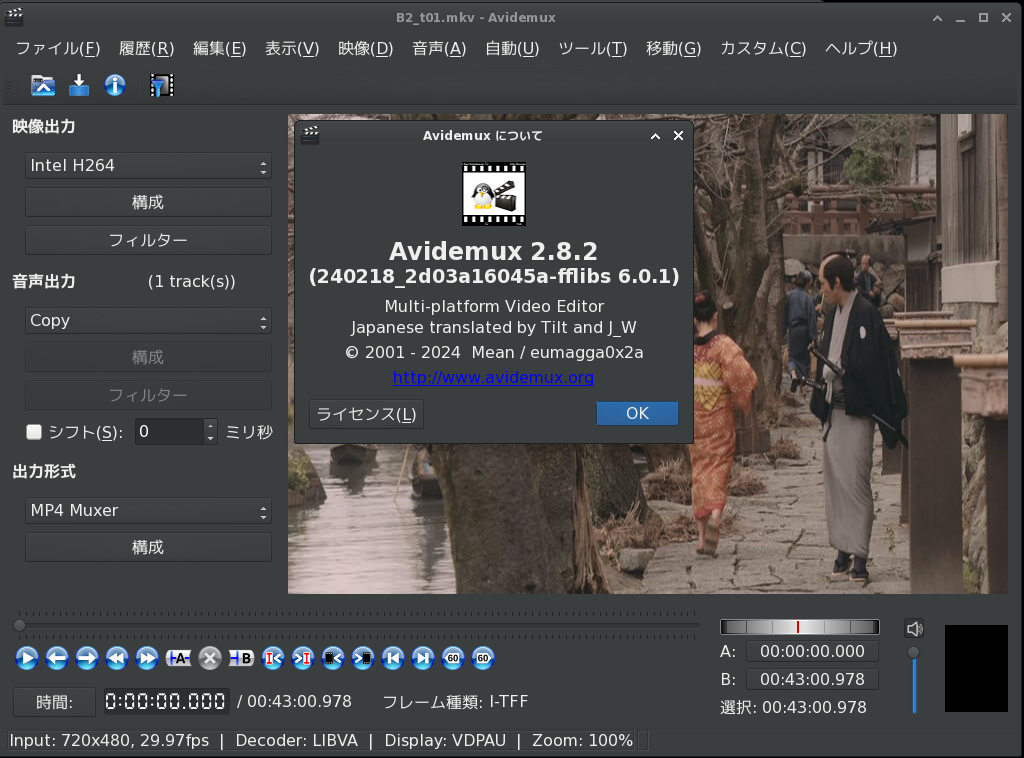Enable the シフト audio shift checkbox

[x=34, y=432]
